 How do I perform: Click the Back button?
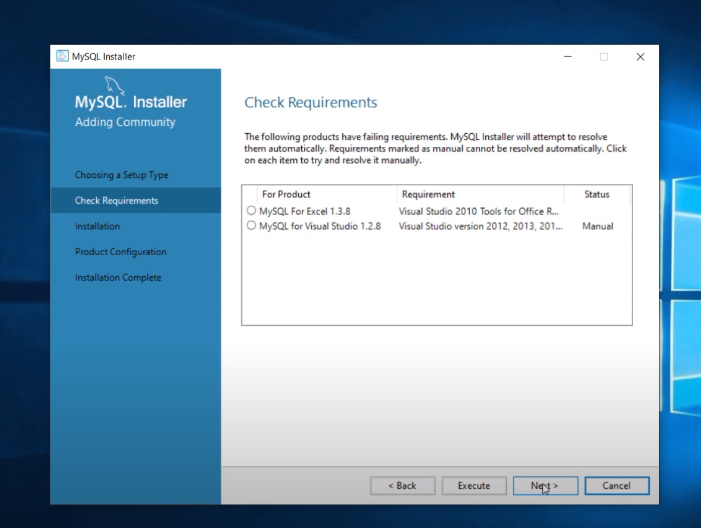click(x=402, y=486)
